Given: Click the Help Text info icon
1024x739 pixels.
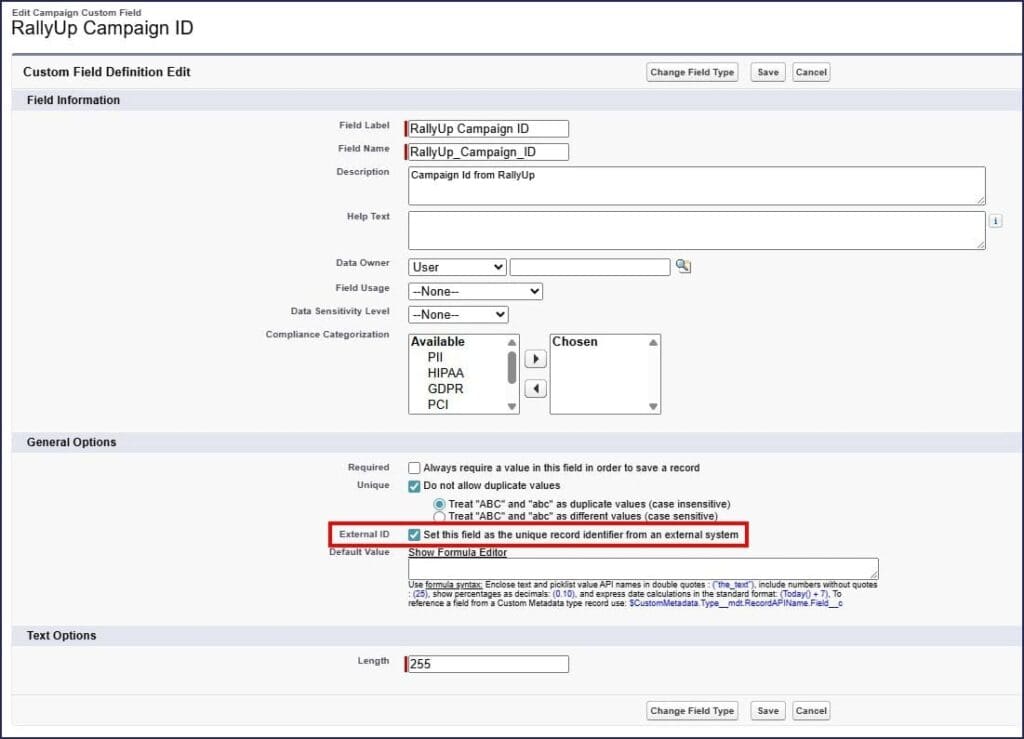Looking at the screenshot, I should (996, 221).
